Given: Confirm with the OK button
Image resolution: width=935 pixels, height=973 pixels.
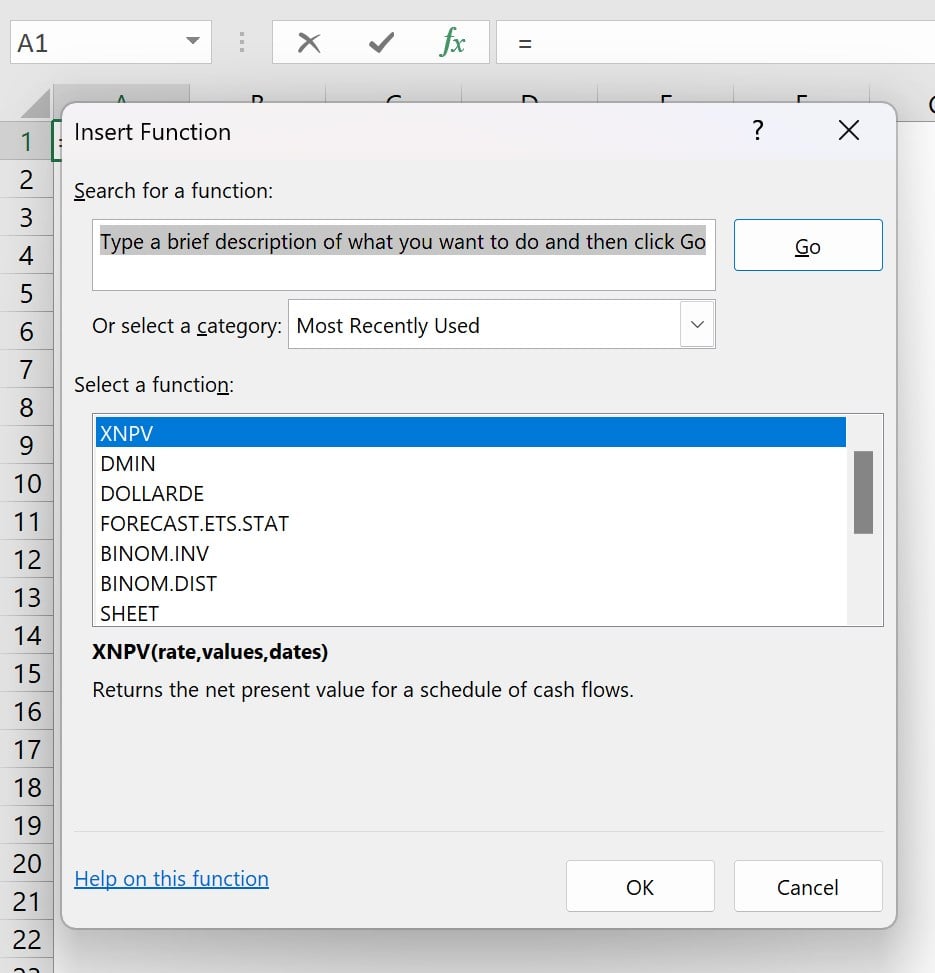Looking at the screenshot, I should point(640,886).
